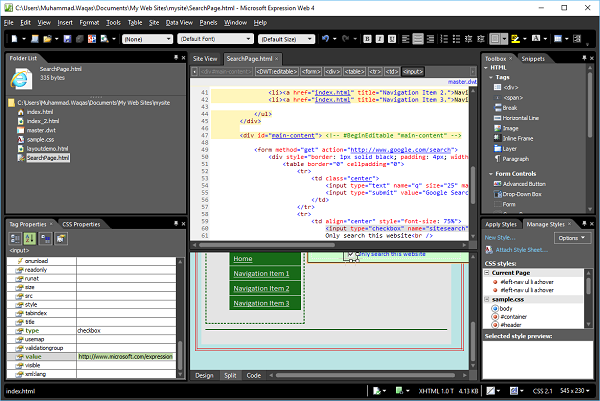Image resolution: width=600 pixels, height=401 pixels.
Task: Show categorized list in Tag Properties
Action: click(15, 239)
